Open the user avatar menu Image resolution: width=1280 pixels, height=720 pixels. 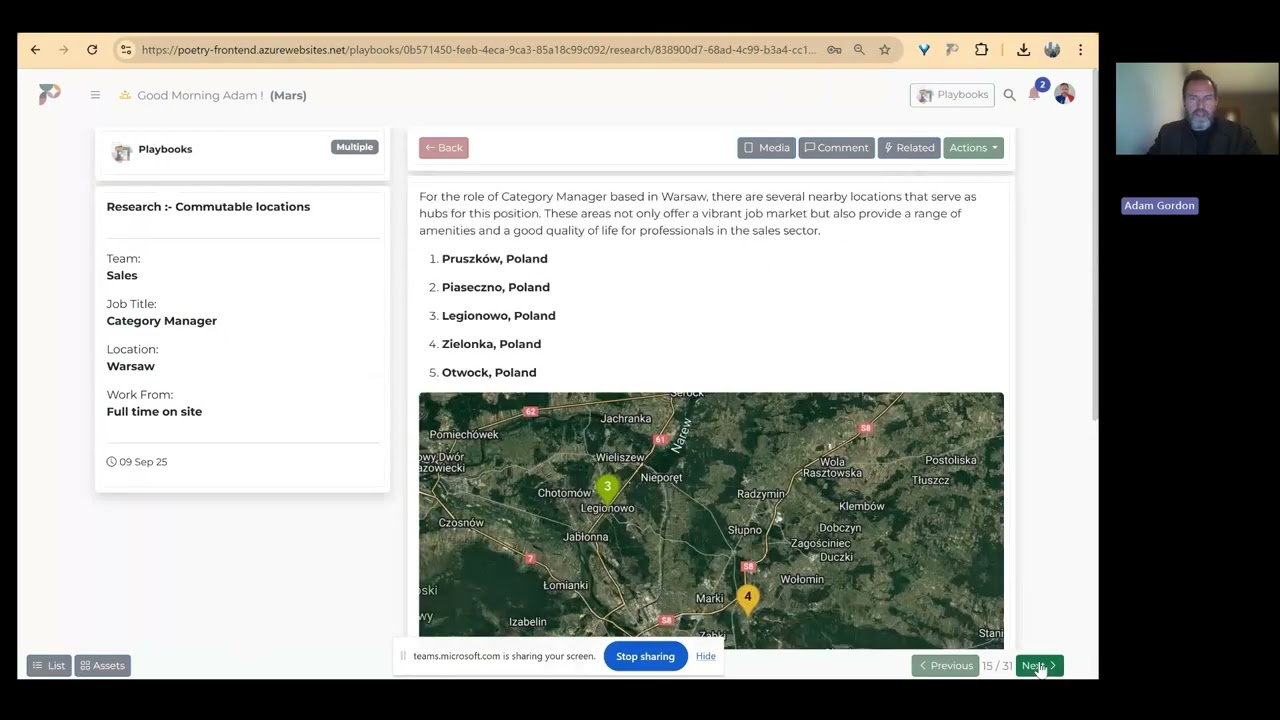pos(1064,94)
